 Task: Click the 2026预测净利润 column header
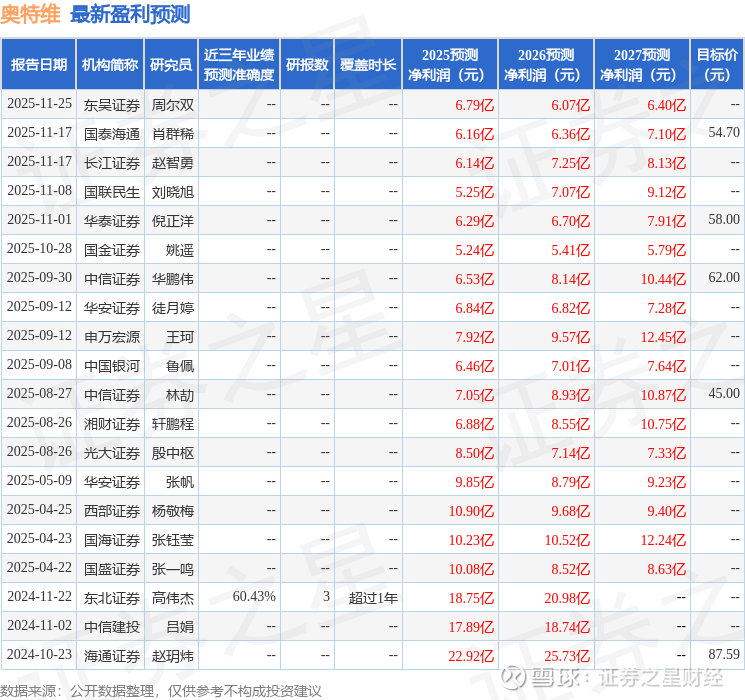point(546,64)
